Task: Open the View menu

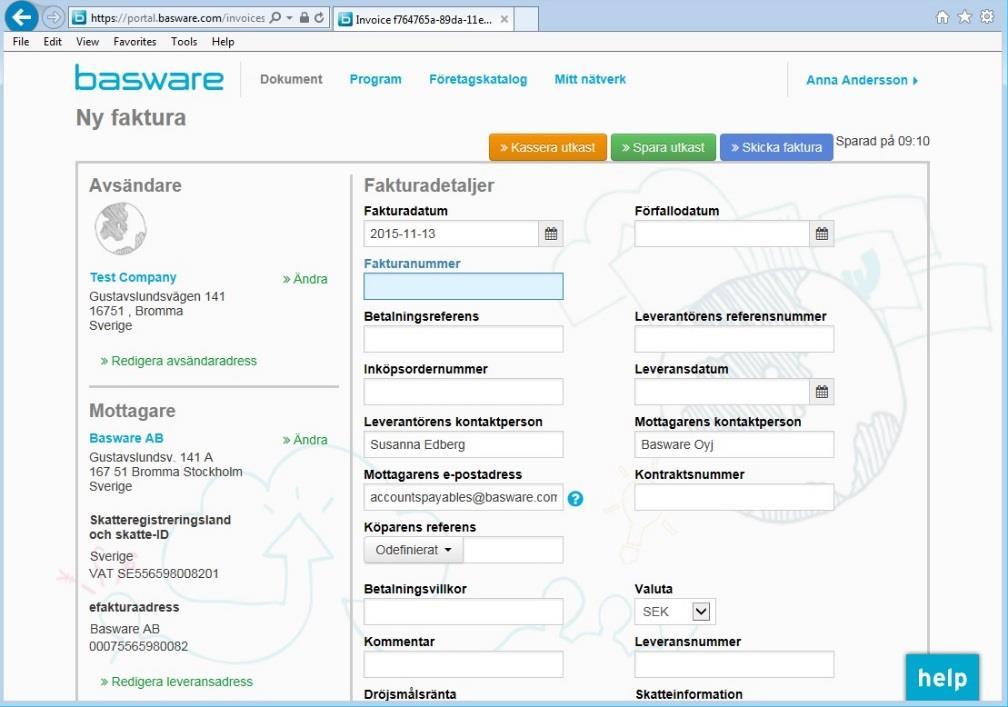Action: pyautogui.click(x=87, y=42)
